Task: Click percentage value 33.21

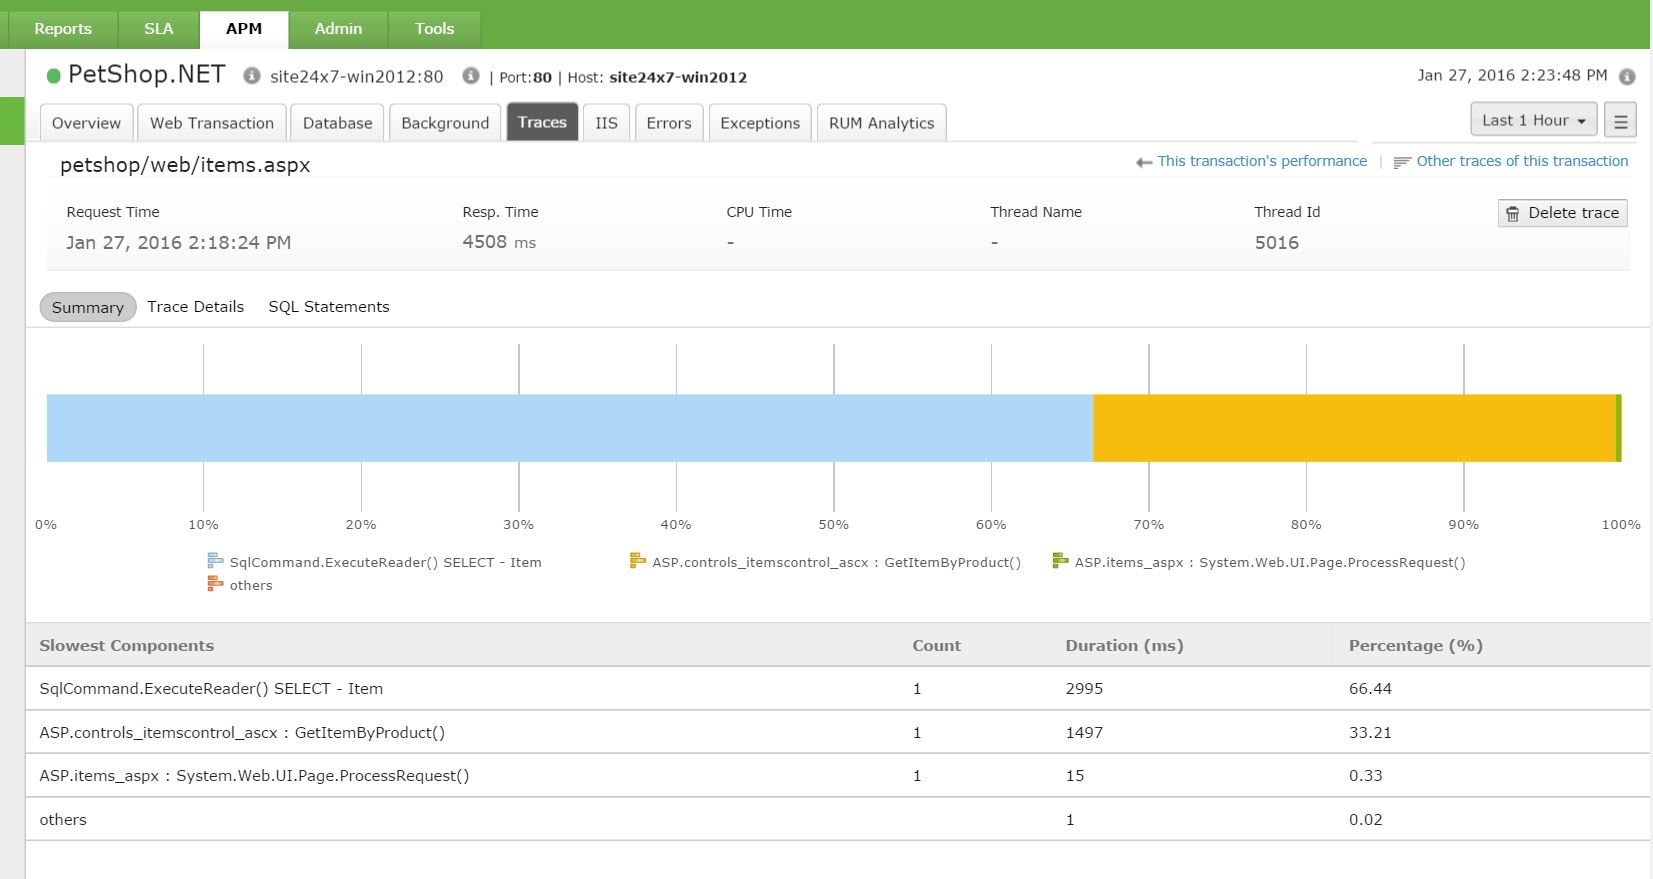Action: (x=1370, y=733)
